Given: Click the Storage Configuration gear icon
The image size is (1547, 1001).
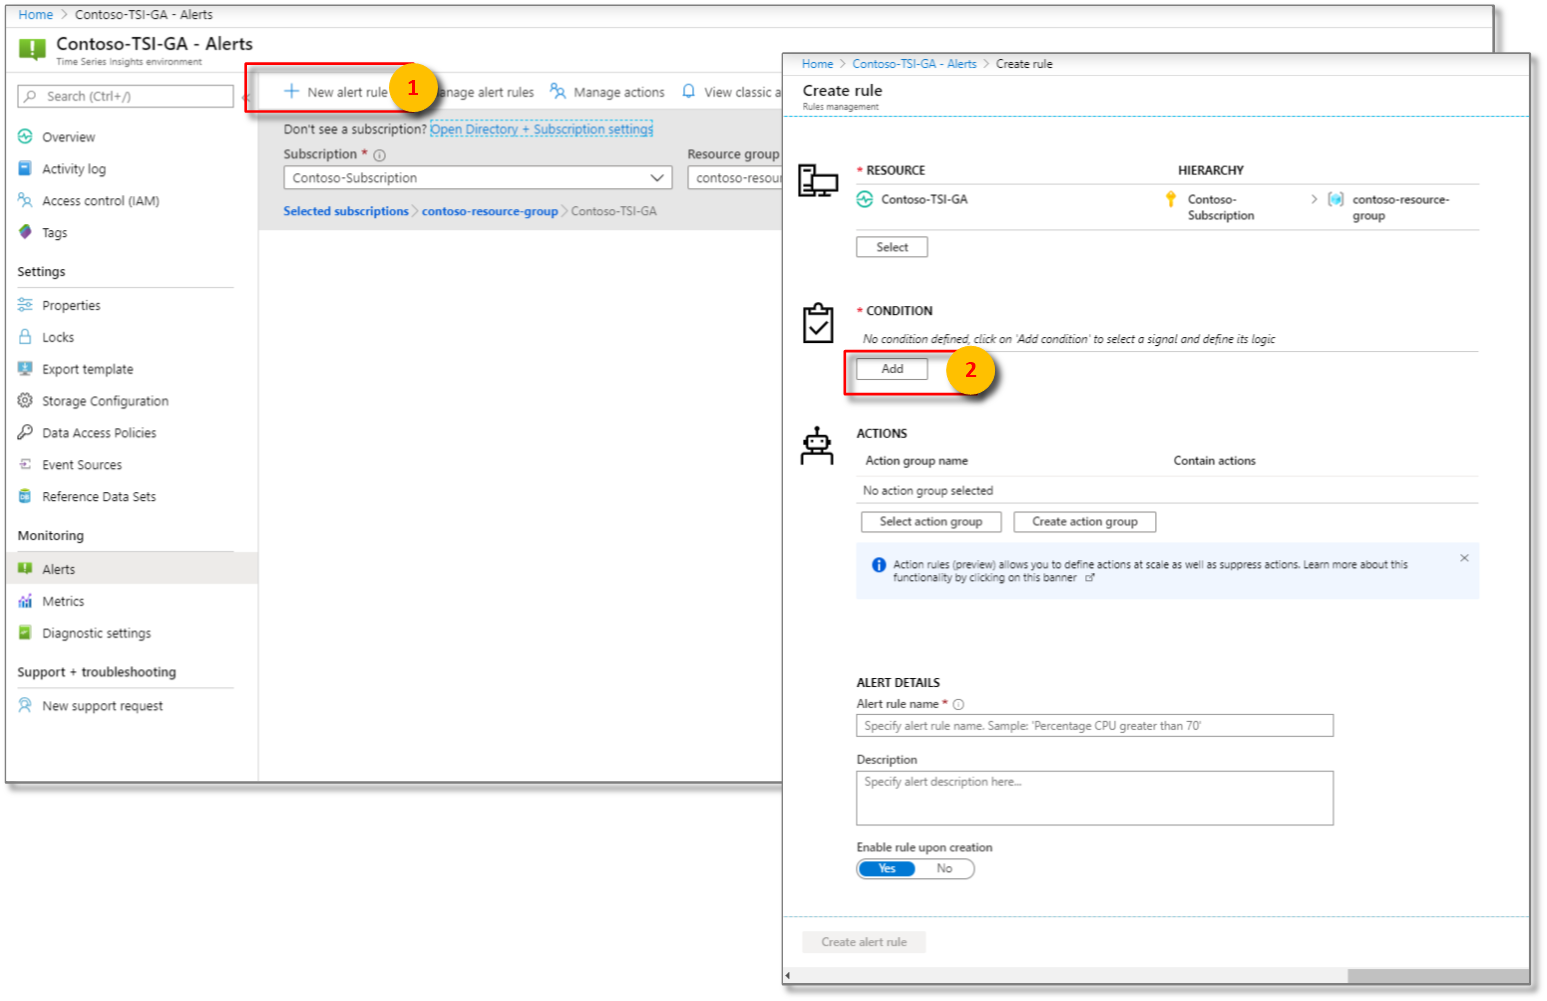Looking at the screenshot, I should pos(25,400).
